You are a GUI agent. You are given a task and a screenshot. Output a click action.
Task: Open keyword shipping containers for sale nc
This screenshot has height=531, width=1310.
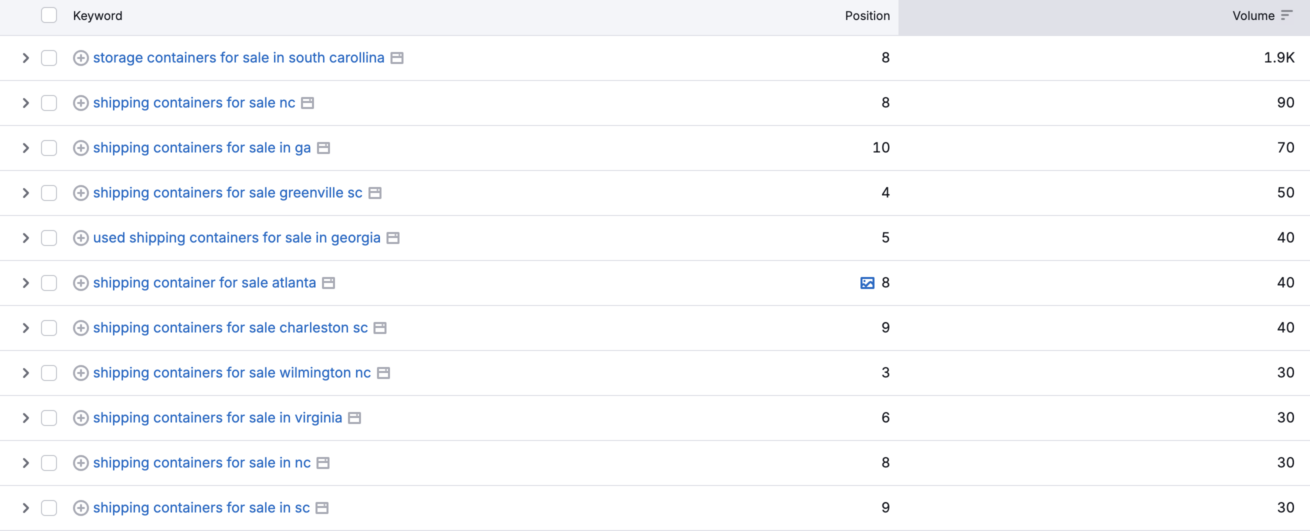coord(194,103)
